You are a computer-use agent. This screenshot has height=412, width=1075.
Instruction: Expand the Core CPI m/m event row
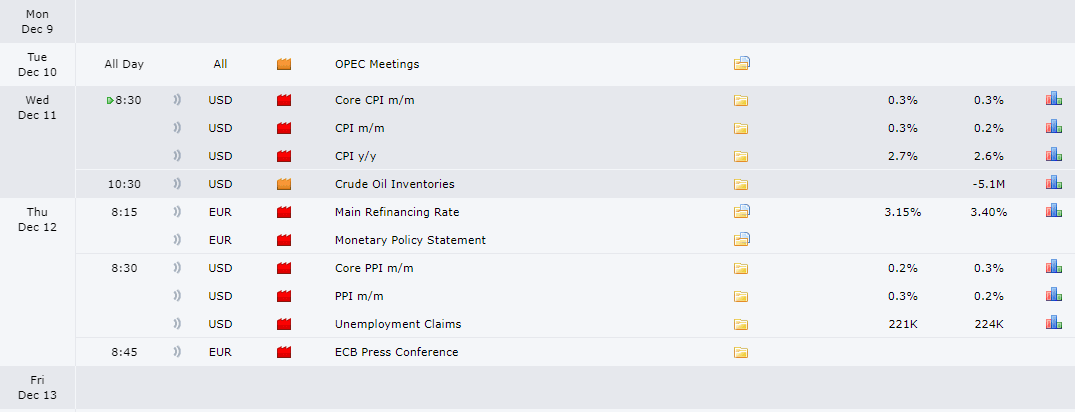click(575, 99)
